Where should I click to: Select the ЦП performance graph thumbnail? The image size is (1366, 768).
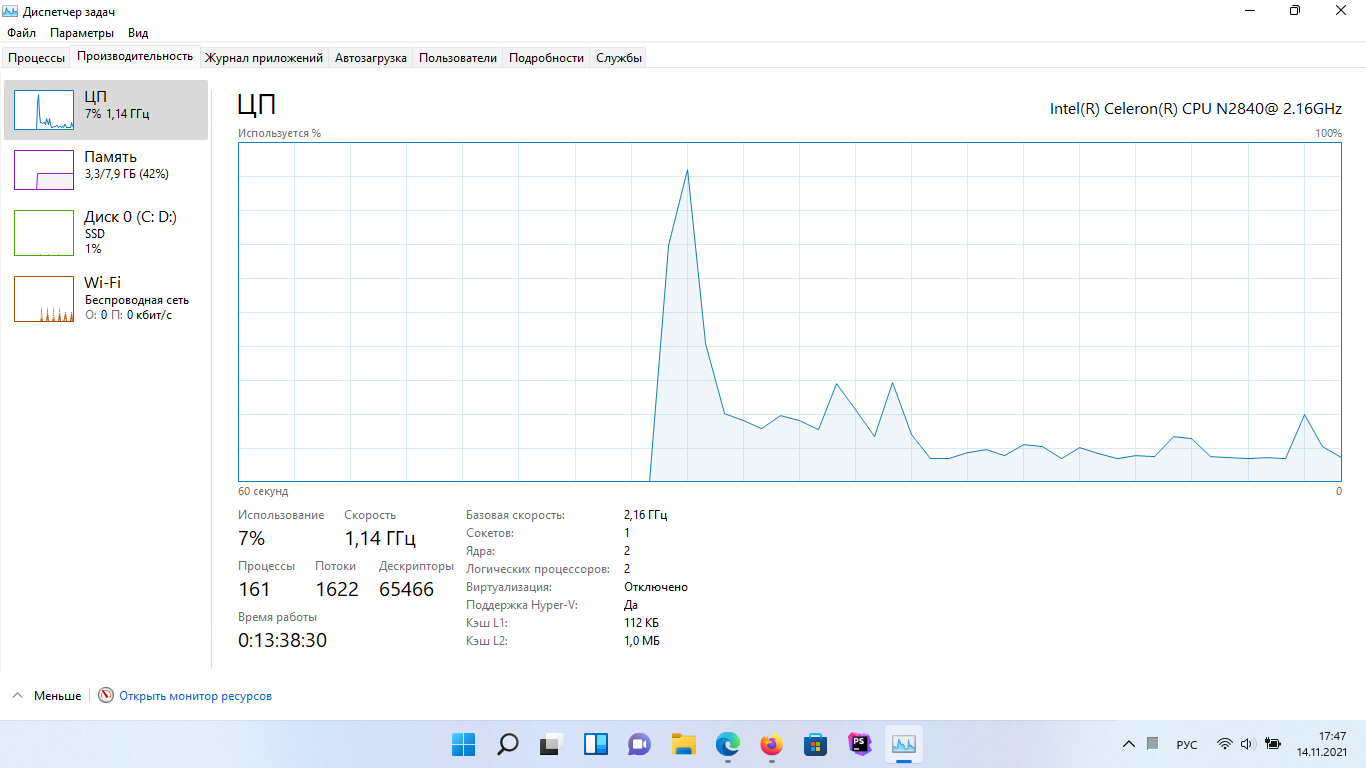pos(44,110)
